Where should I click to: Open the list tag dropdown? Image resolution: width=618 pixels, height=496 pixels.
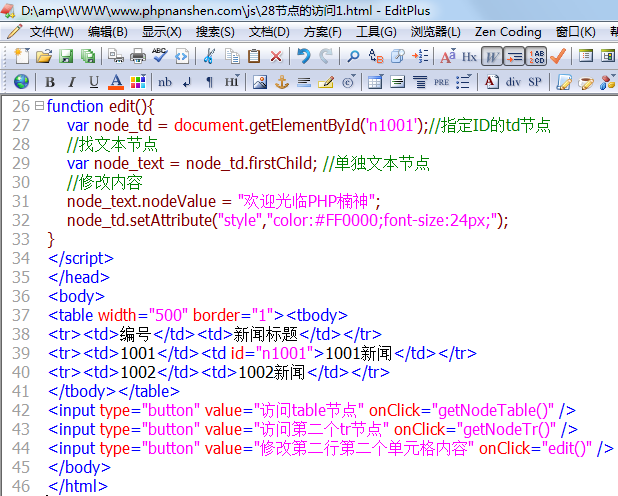(464, 82)
